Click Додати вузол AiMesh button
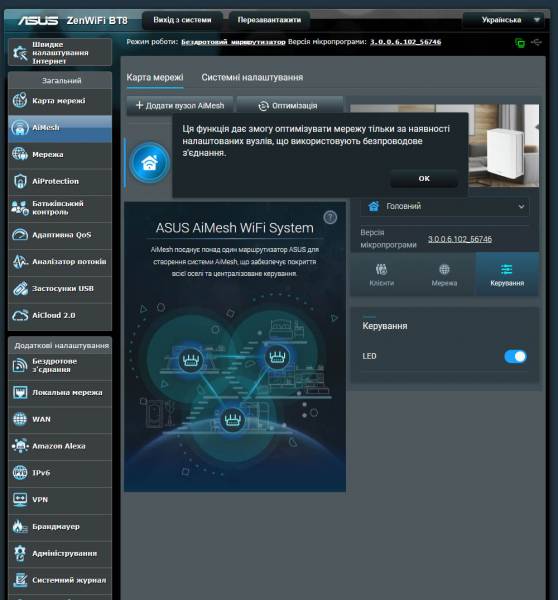 click(180, 105)
